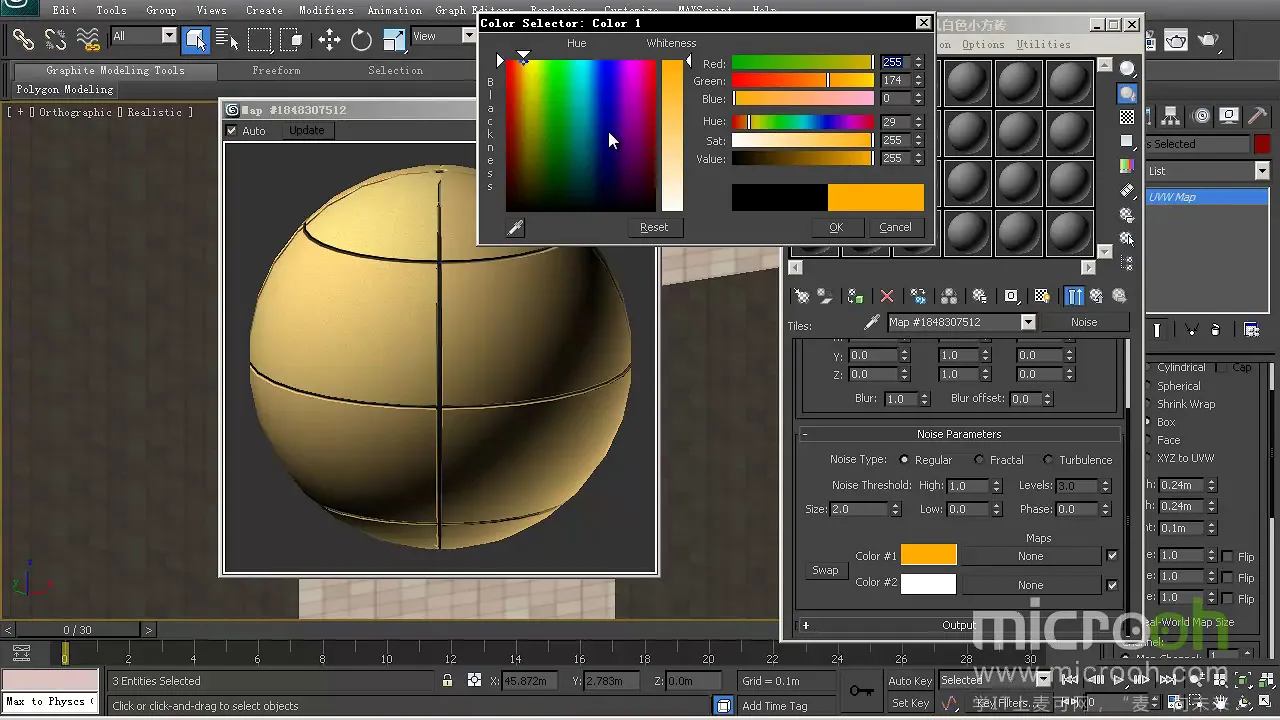Click the Swap colors button
1280x720 pixels.
click(x=825, y=570)
